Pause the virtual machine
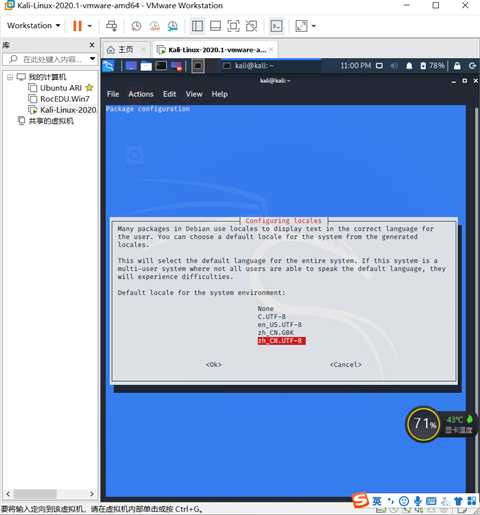 [77, 26]
